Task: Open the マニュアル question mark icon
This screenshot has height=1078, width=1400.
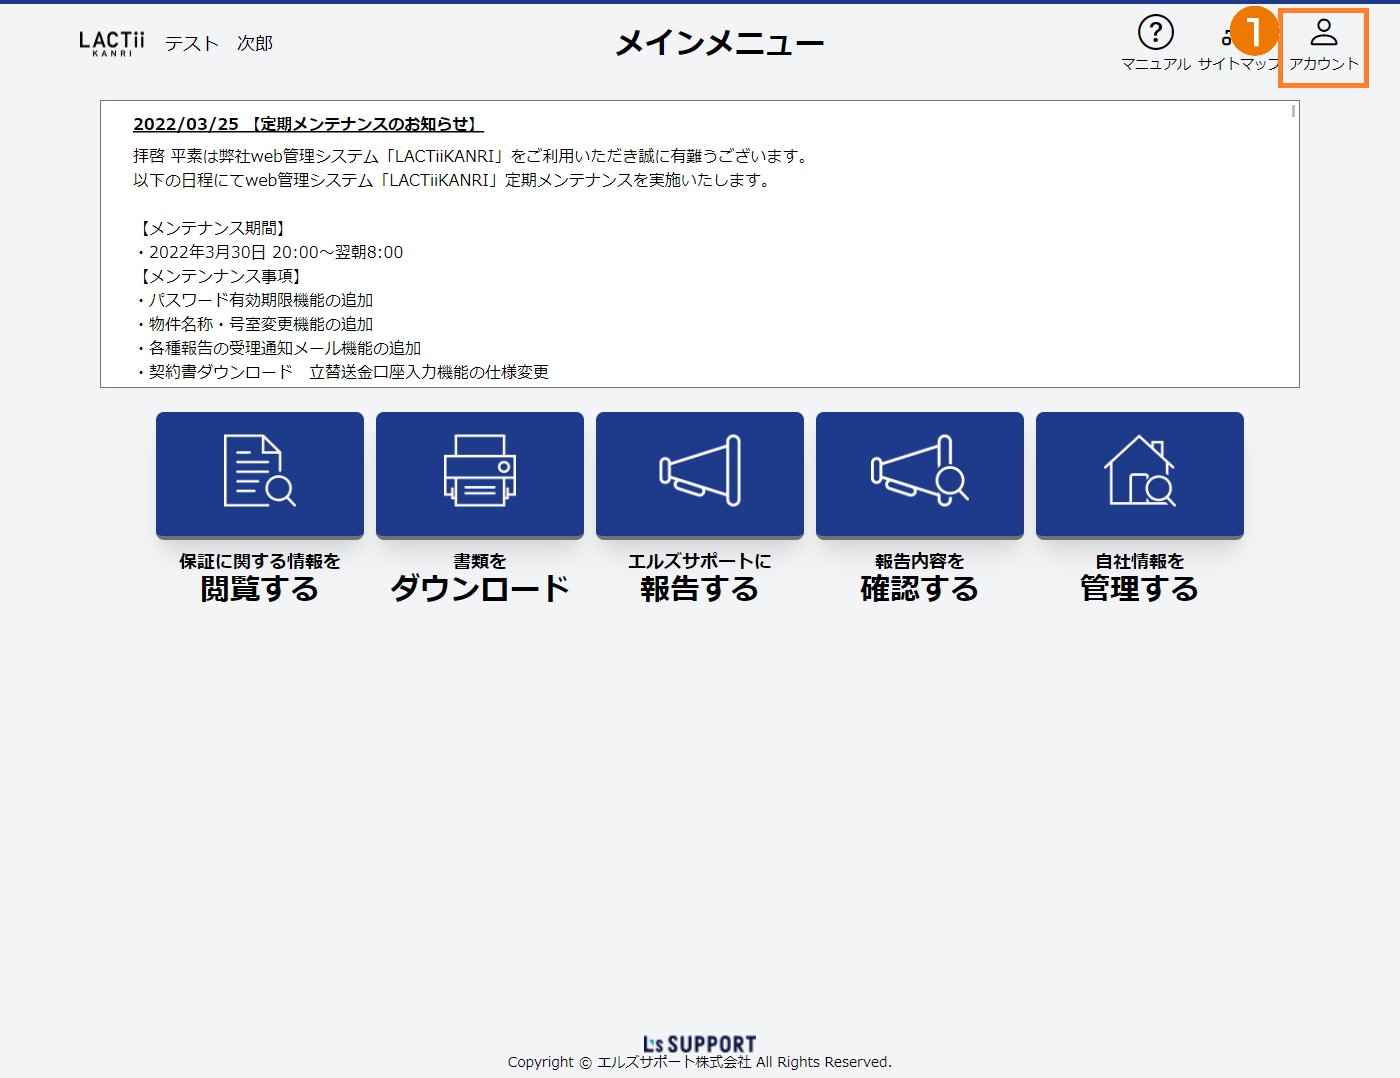Action: [x=1155, y=33]
